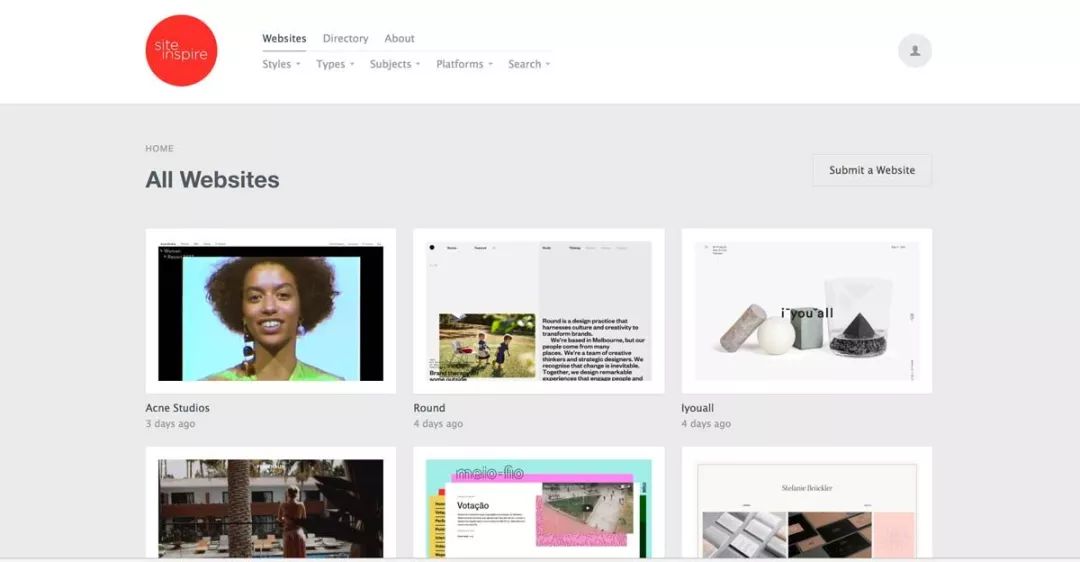Click the HOME breadcrumb link
The image size is (1080, 562).
point(159,148)
